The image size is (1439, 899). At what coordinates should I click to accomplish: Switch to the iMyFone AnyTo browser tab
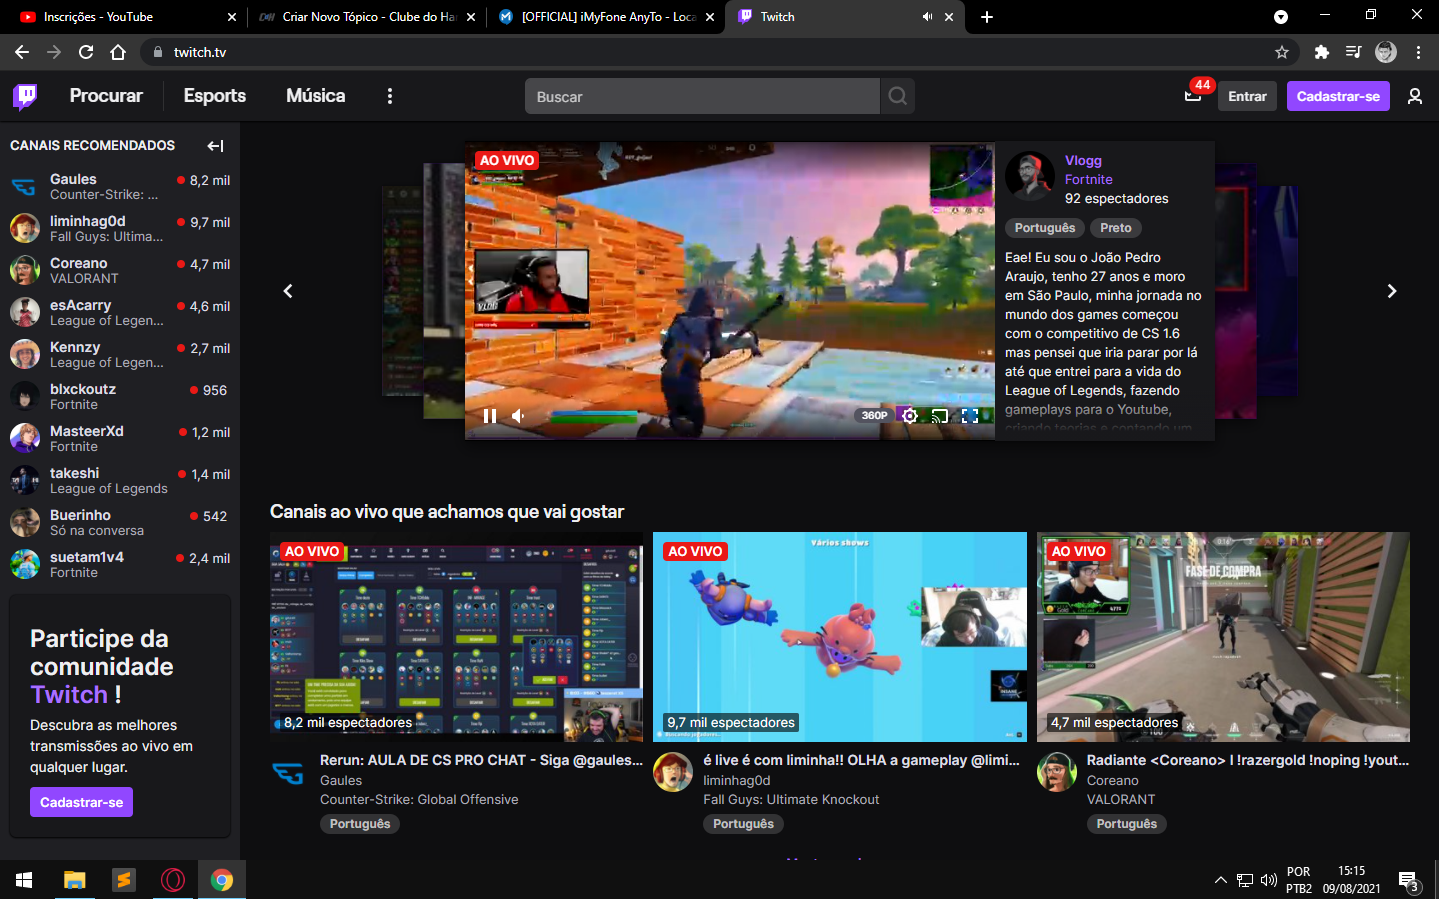pyautogui.click(x=607, y=17)
